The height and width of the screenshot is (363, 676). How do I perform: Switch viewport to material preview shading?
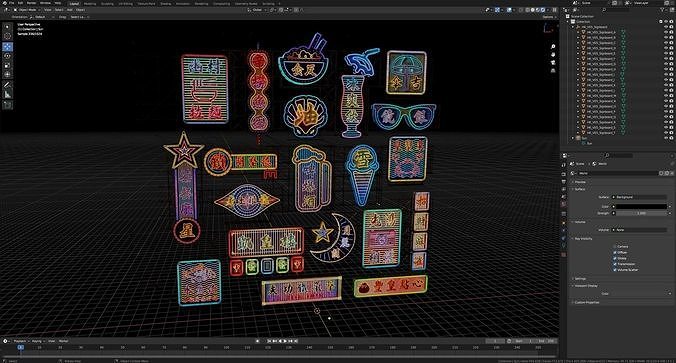point(538,9)
